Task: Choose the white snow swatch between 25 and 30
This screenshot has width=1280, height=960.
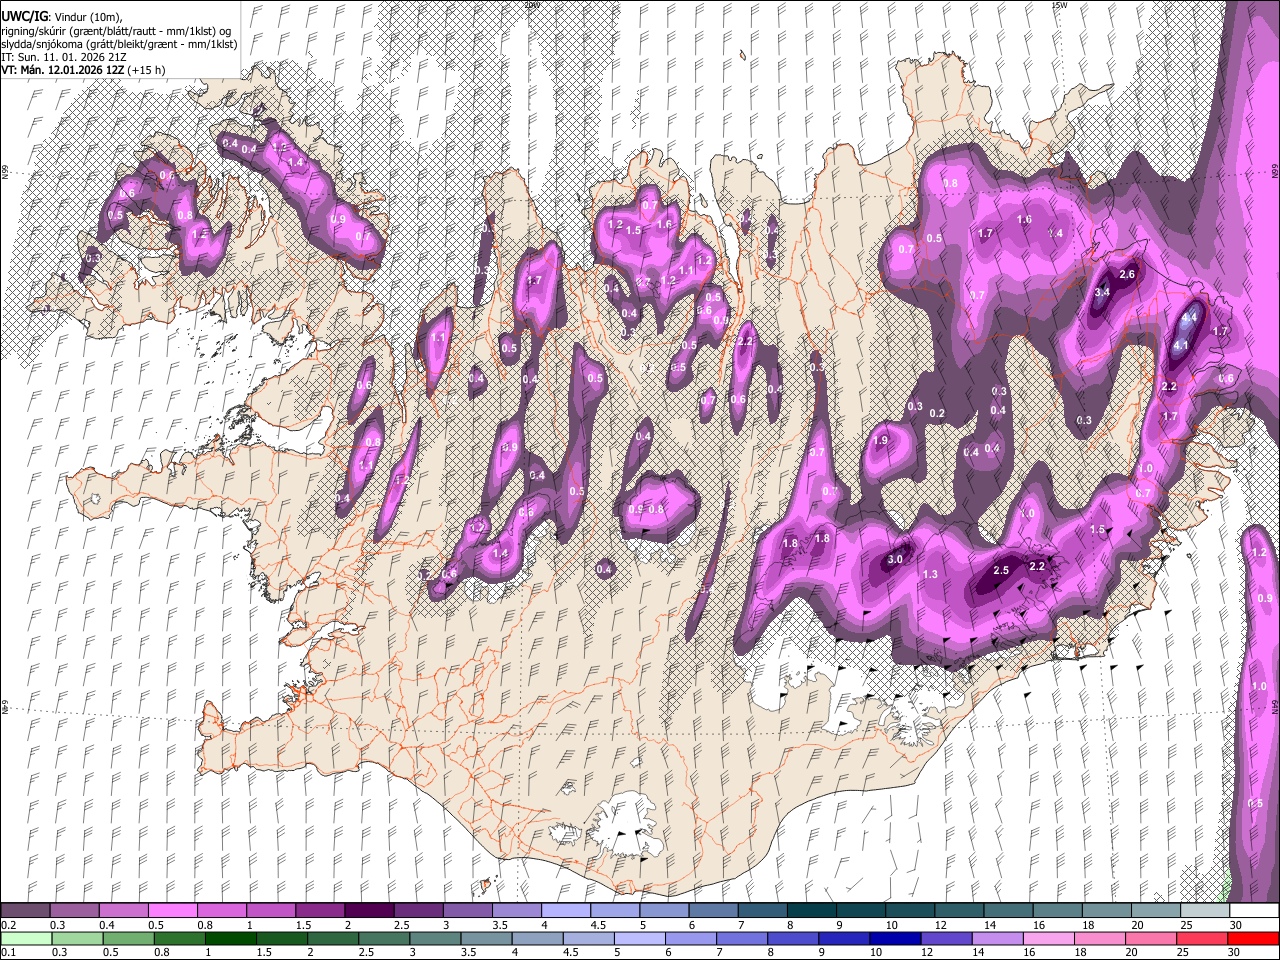Action: coord(1204,910)
